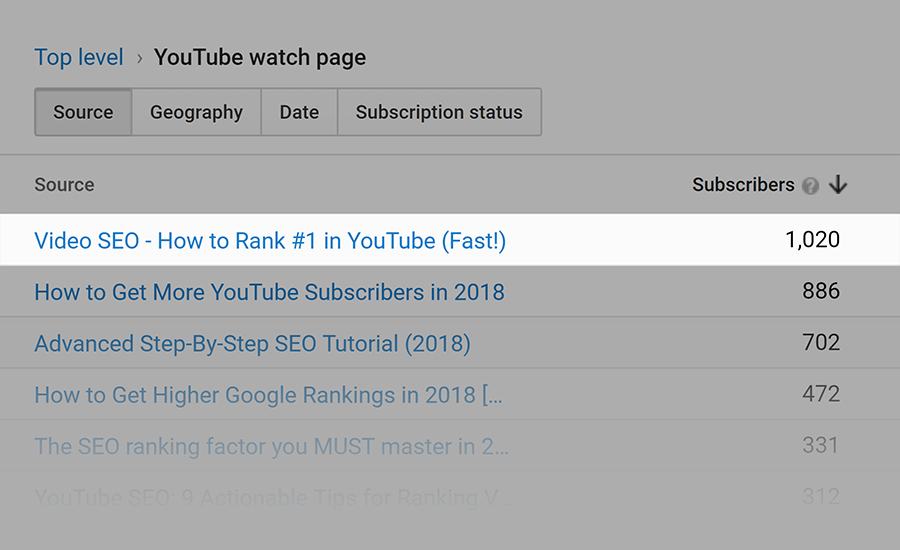Go back to Top level breadcrumb
Viewport: 900px width, 550px height.
pos(79,58)
